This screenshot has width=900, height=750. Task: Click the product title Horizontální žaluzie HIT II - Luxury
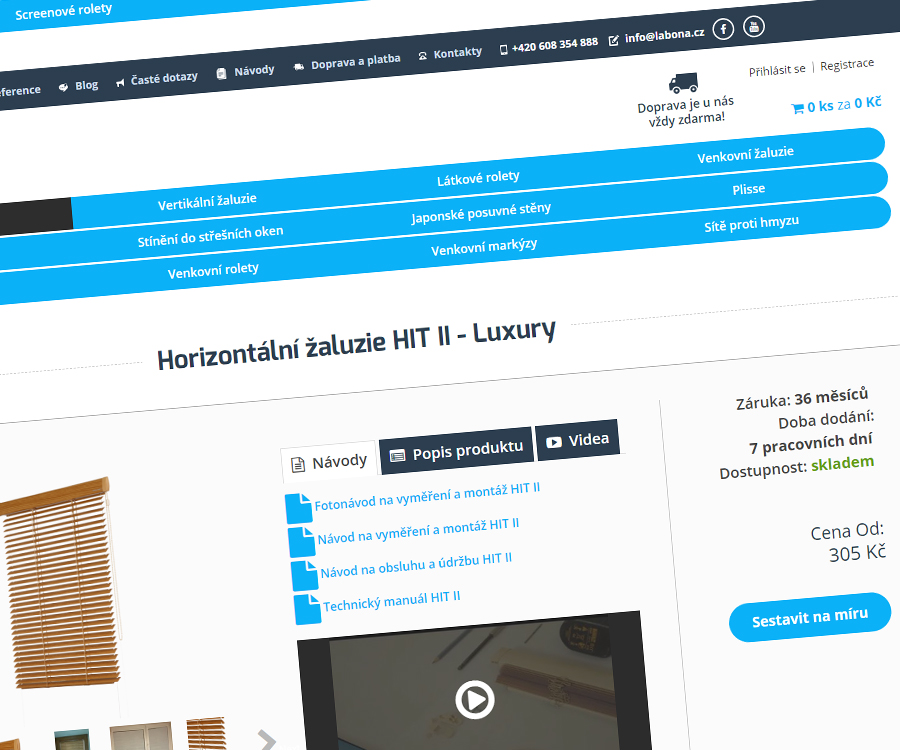click(356, 343)
